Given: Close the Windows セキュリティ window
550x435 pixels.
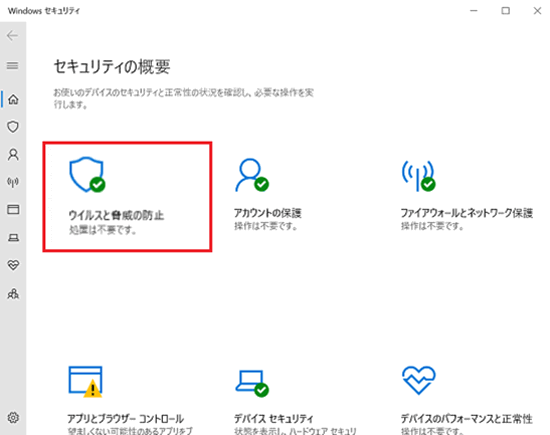Looking at the screenshot, I should (537, 11).
